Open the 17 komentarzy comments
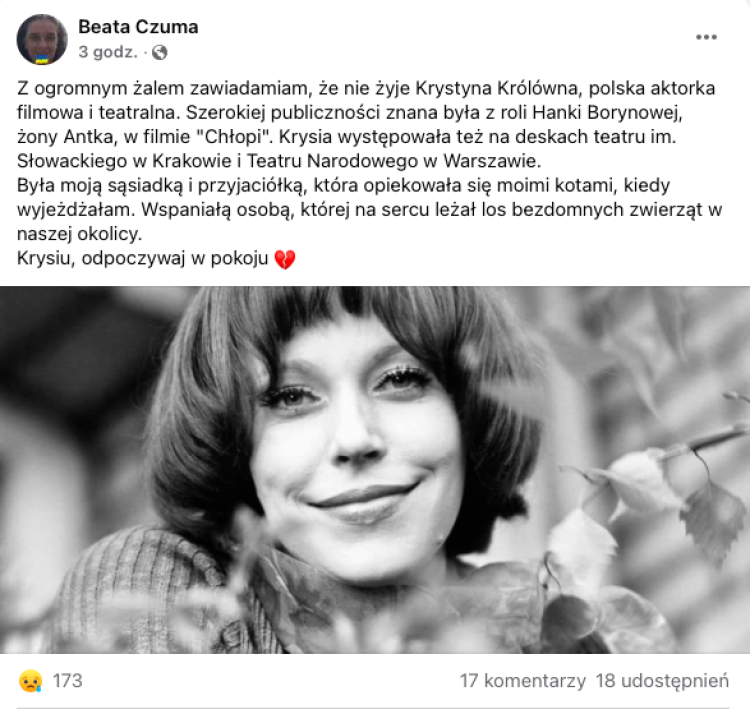Viewport: 750px width, 714px height. [523, 681]
